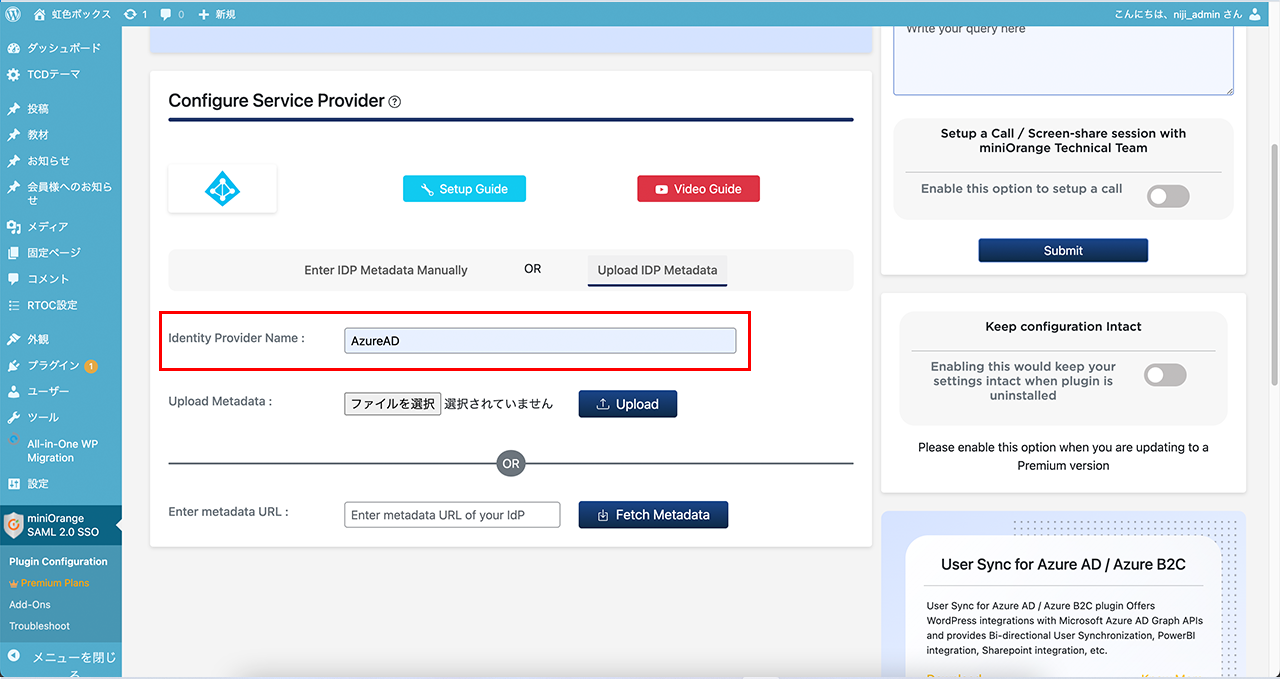Click help icon beside Configure Service Provider
Viewport: 1280px width, 679px height.
395,101
